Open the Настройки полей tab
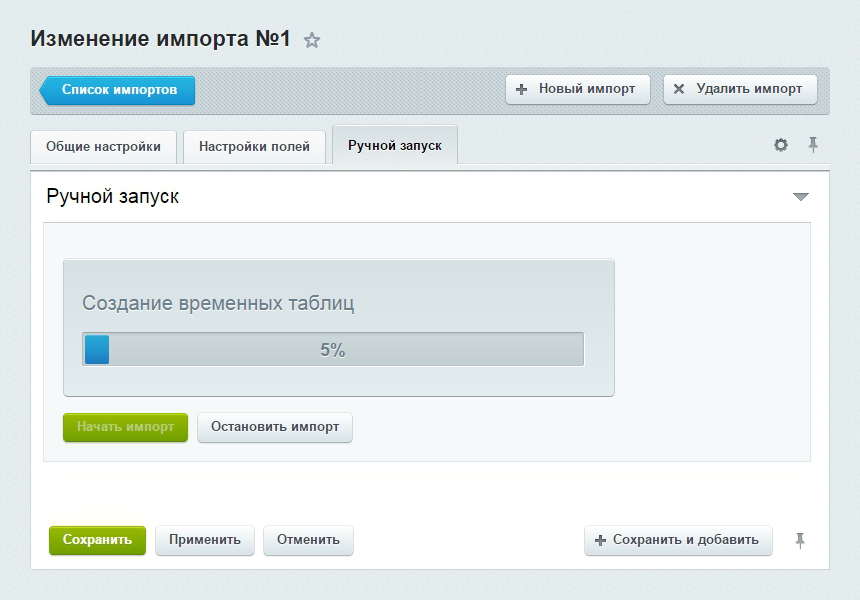 pos(254,146)
